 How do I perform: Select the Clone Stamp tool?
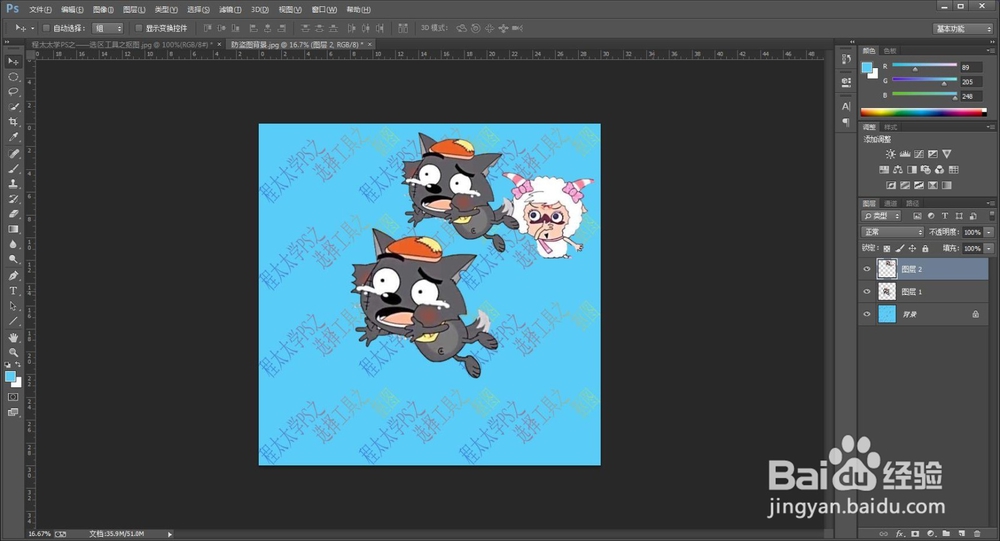13,184
